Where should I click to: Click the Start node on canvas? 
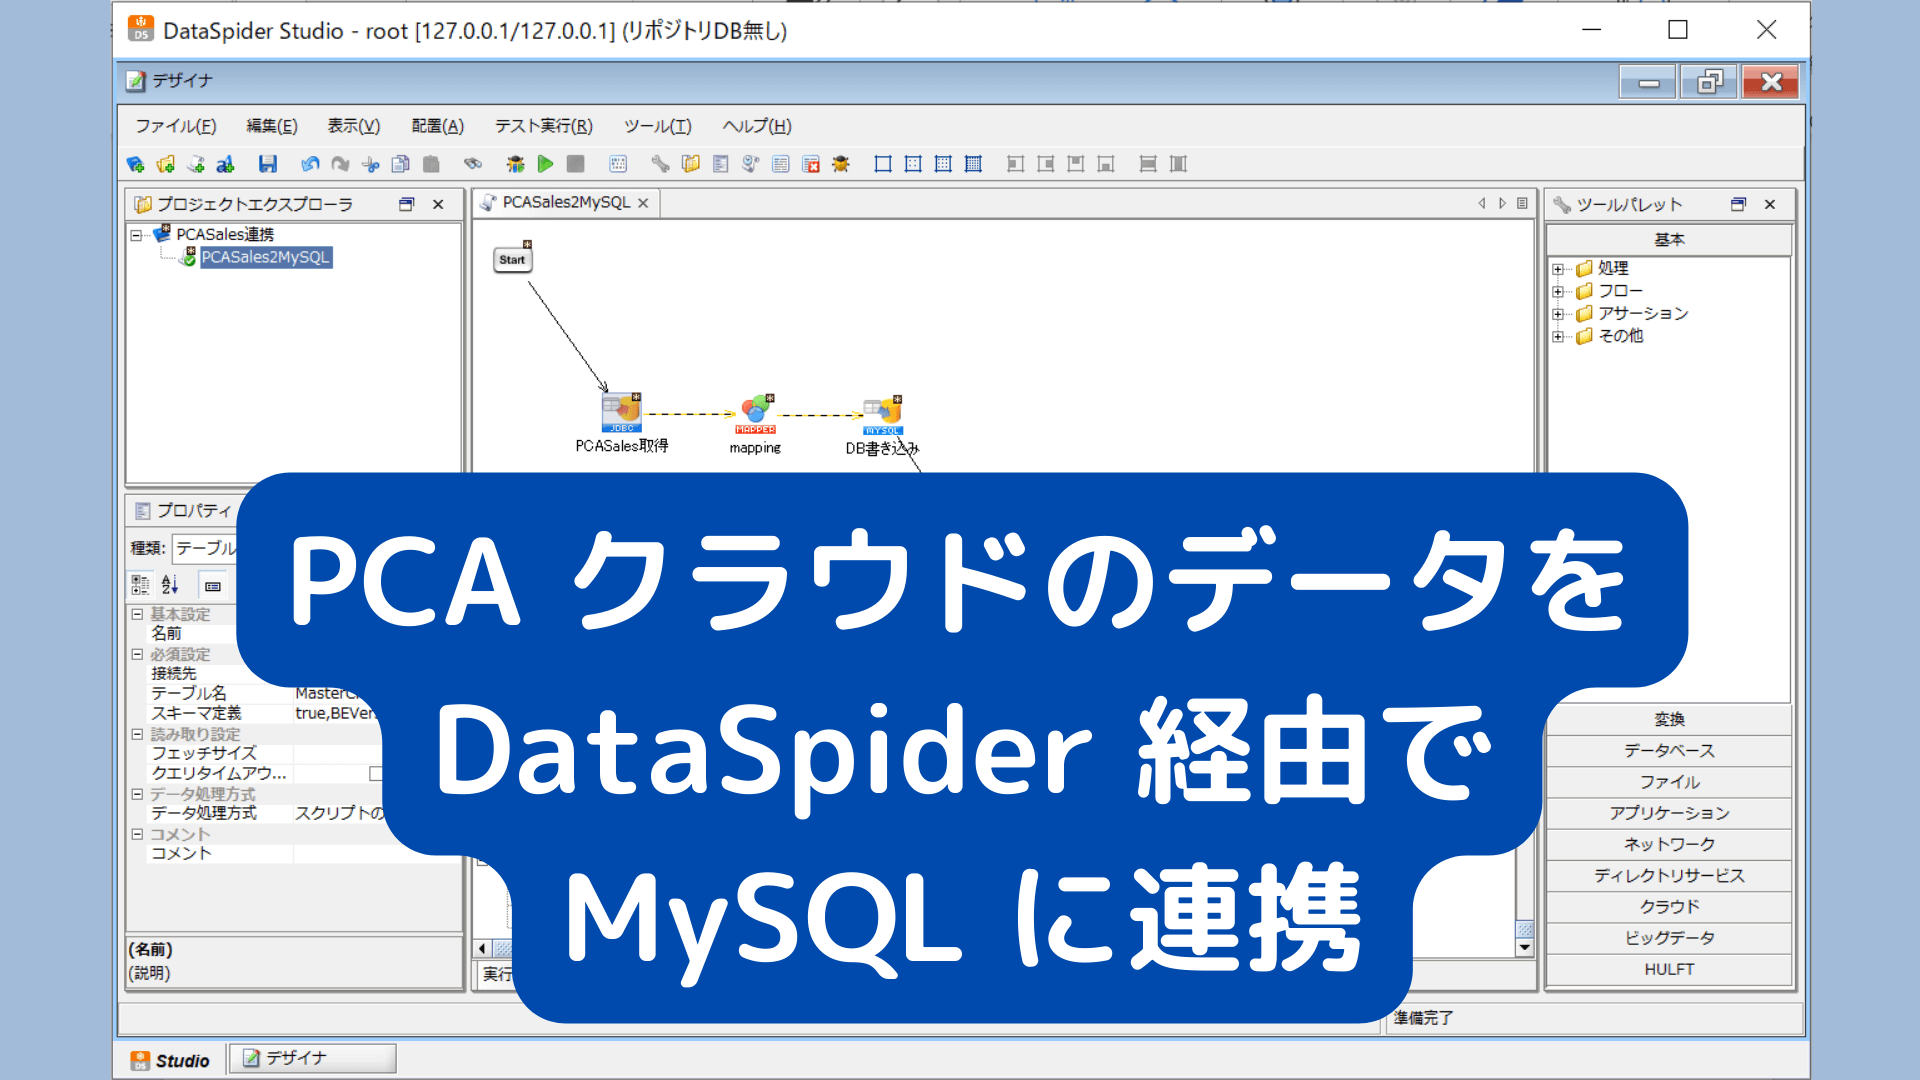(x=512, y=259)
